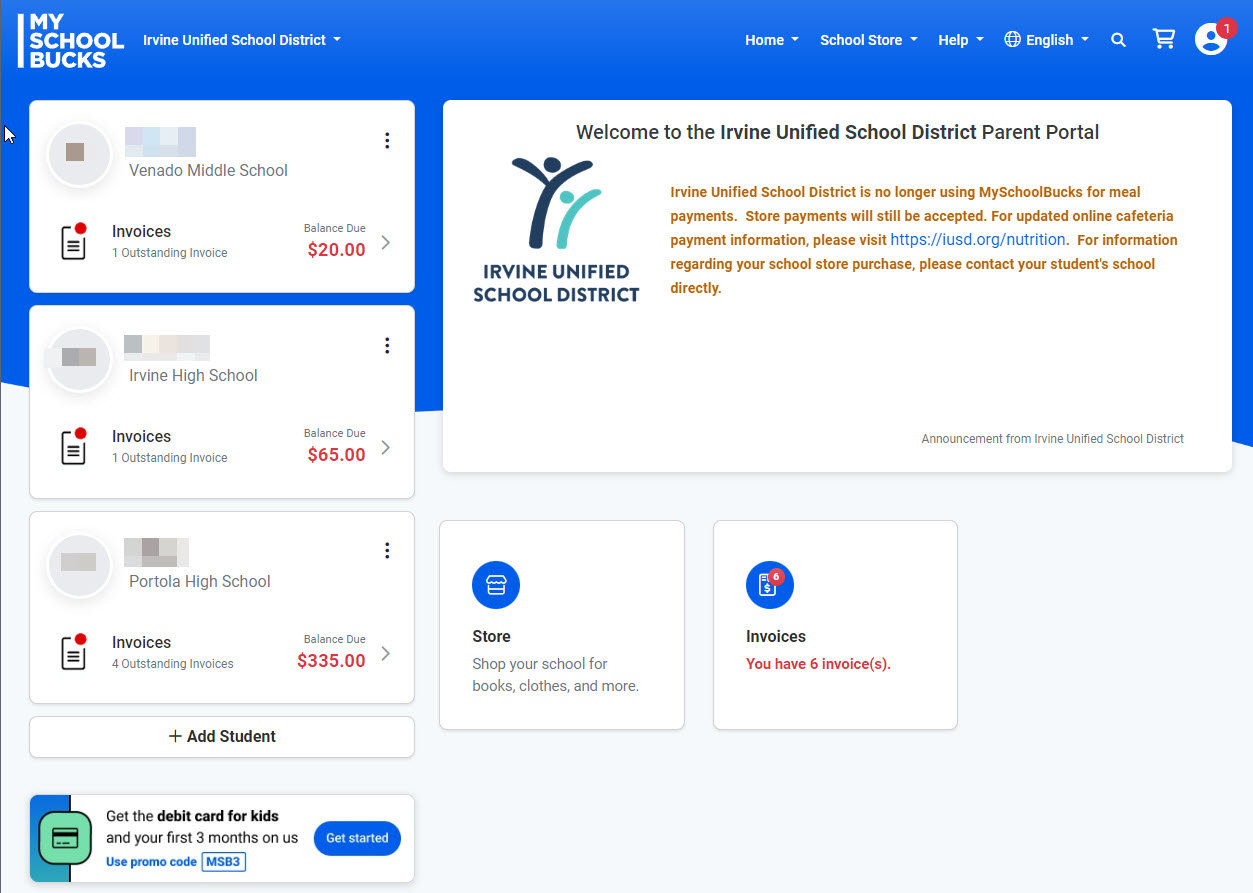Click the MySchoolBucks logo

pos(72,40)
